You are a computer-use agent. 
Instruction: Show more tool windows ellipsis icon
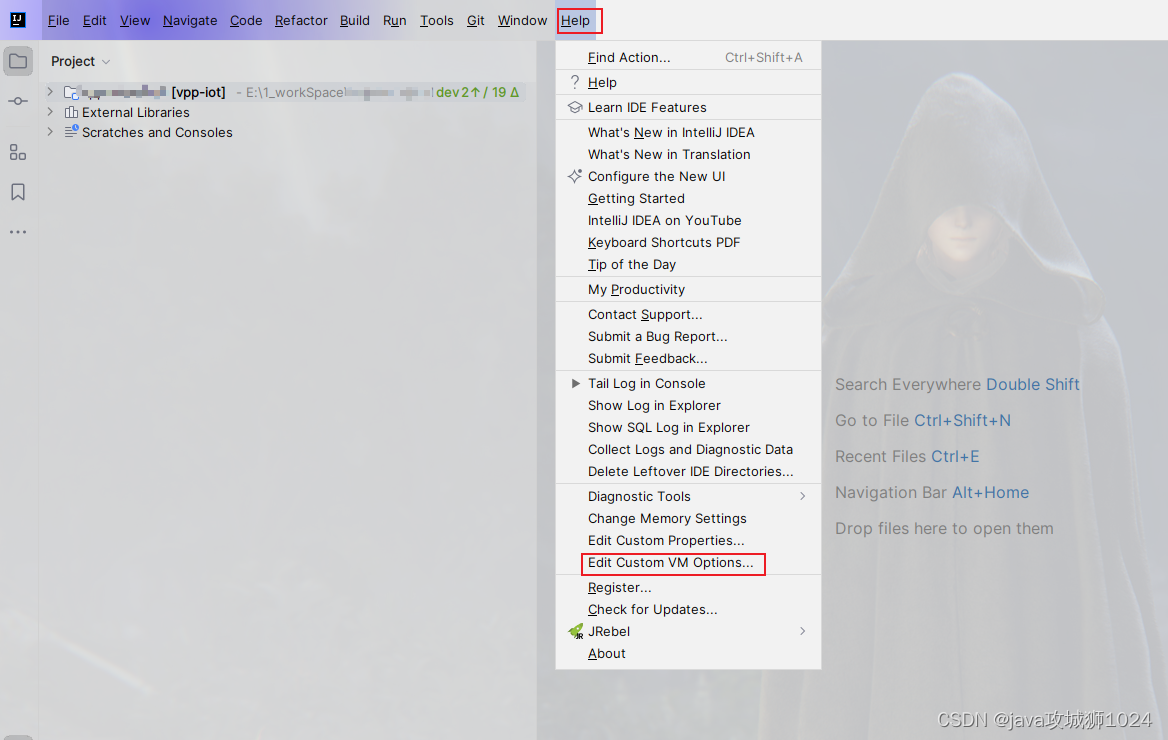pyautogui.click(x=18, y=232)
